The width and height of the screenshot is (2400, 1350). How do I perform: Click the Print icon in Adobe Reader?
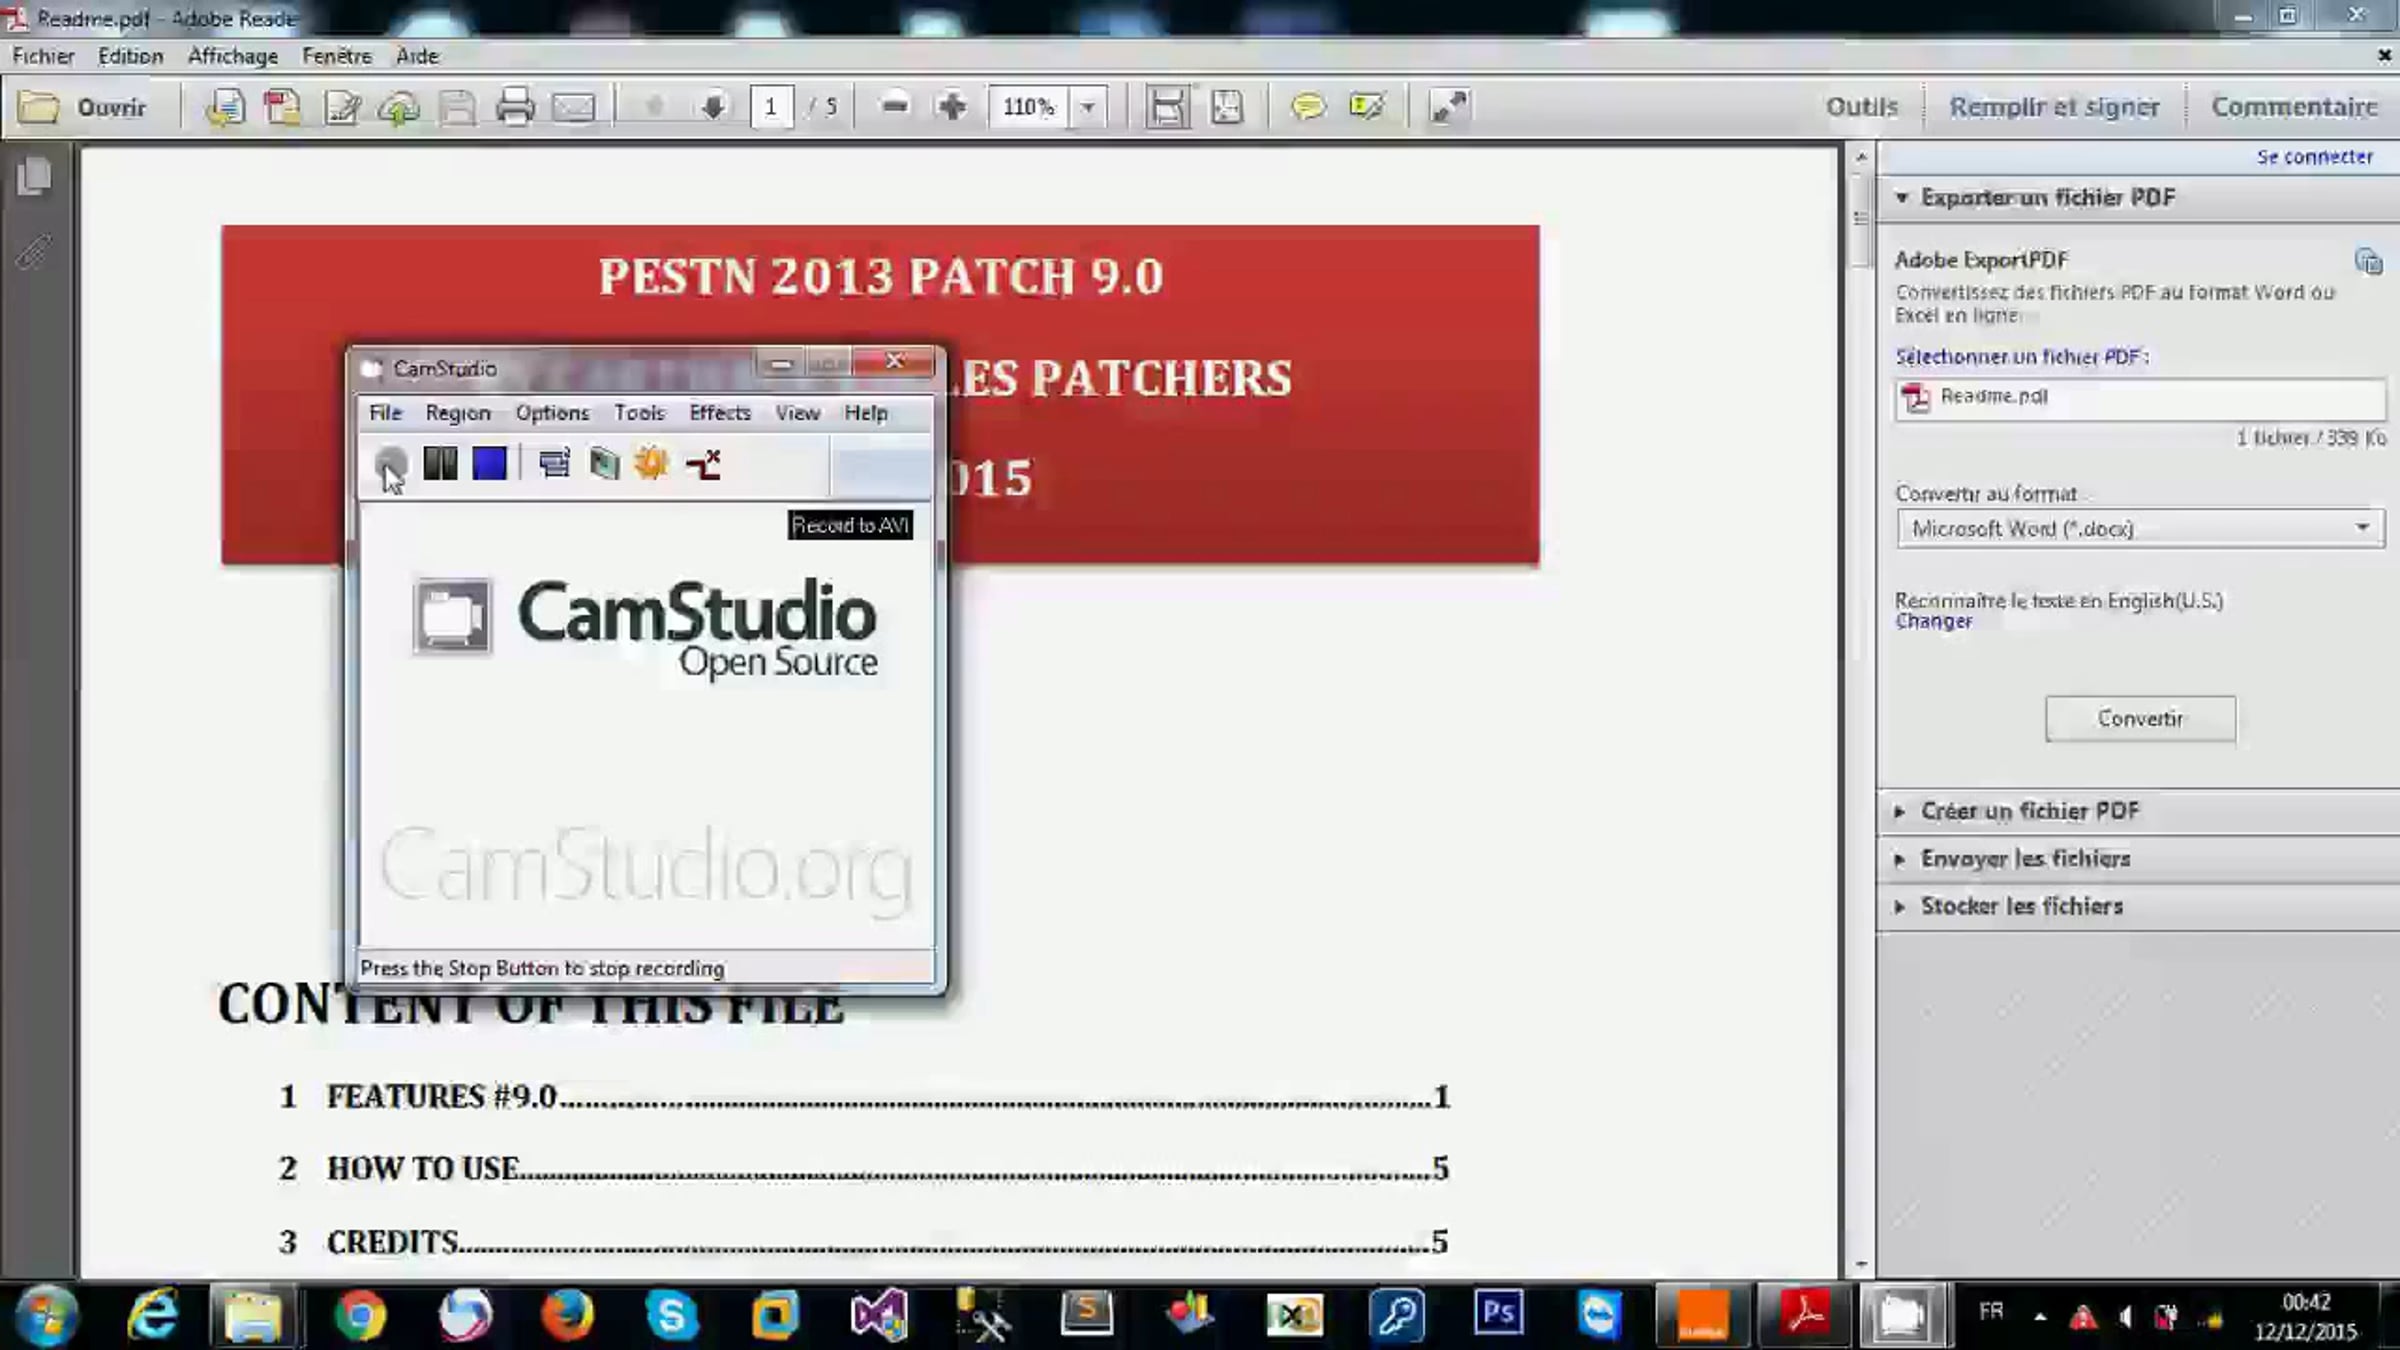point(515,107)
